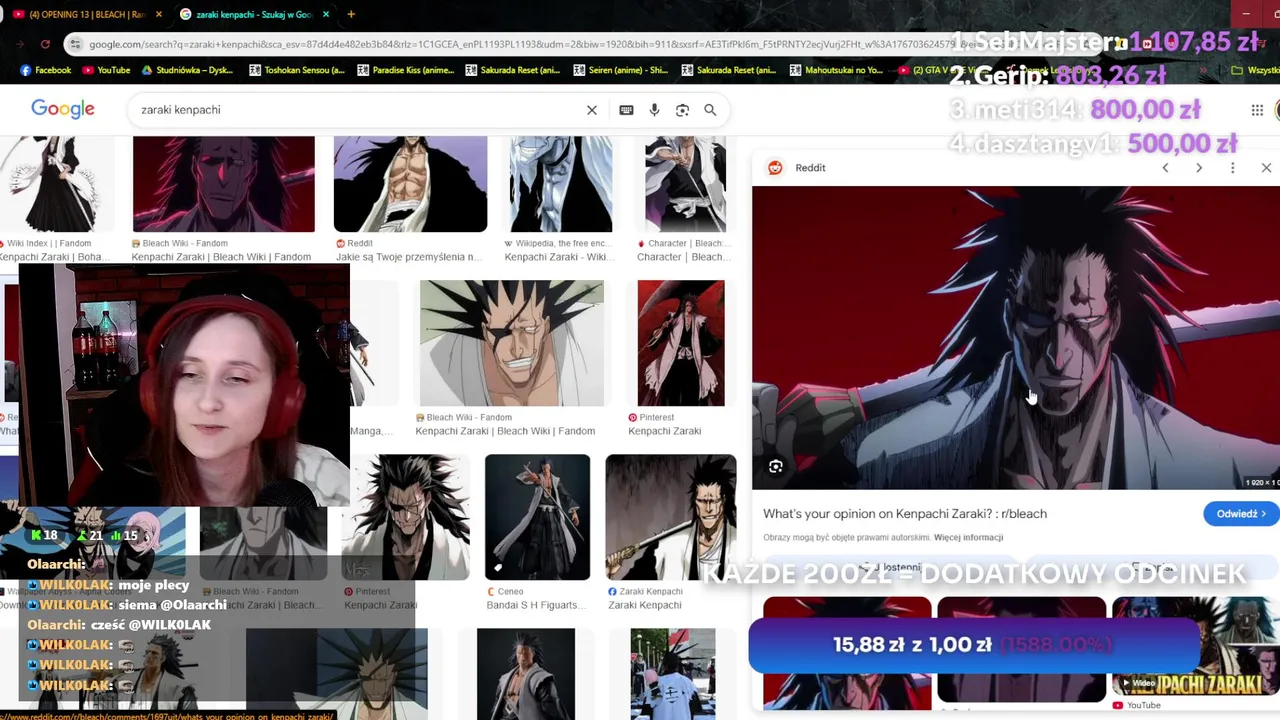Open more options in preview panel
This screenshot has width=1280, height=720.
1233,168
